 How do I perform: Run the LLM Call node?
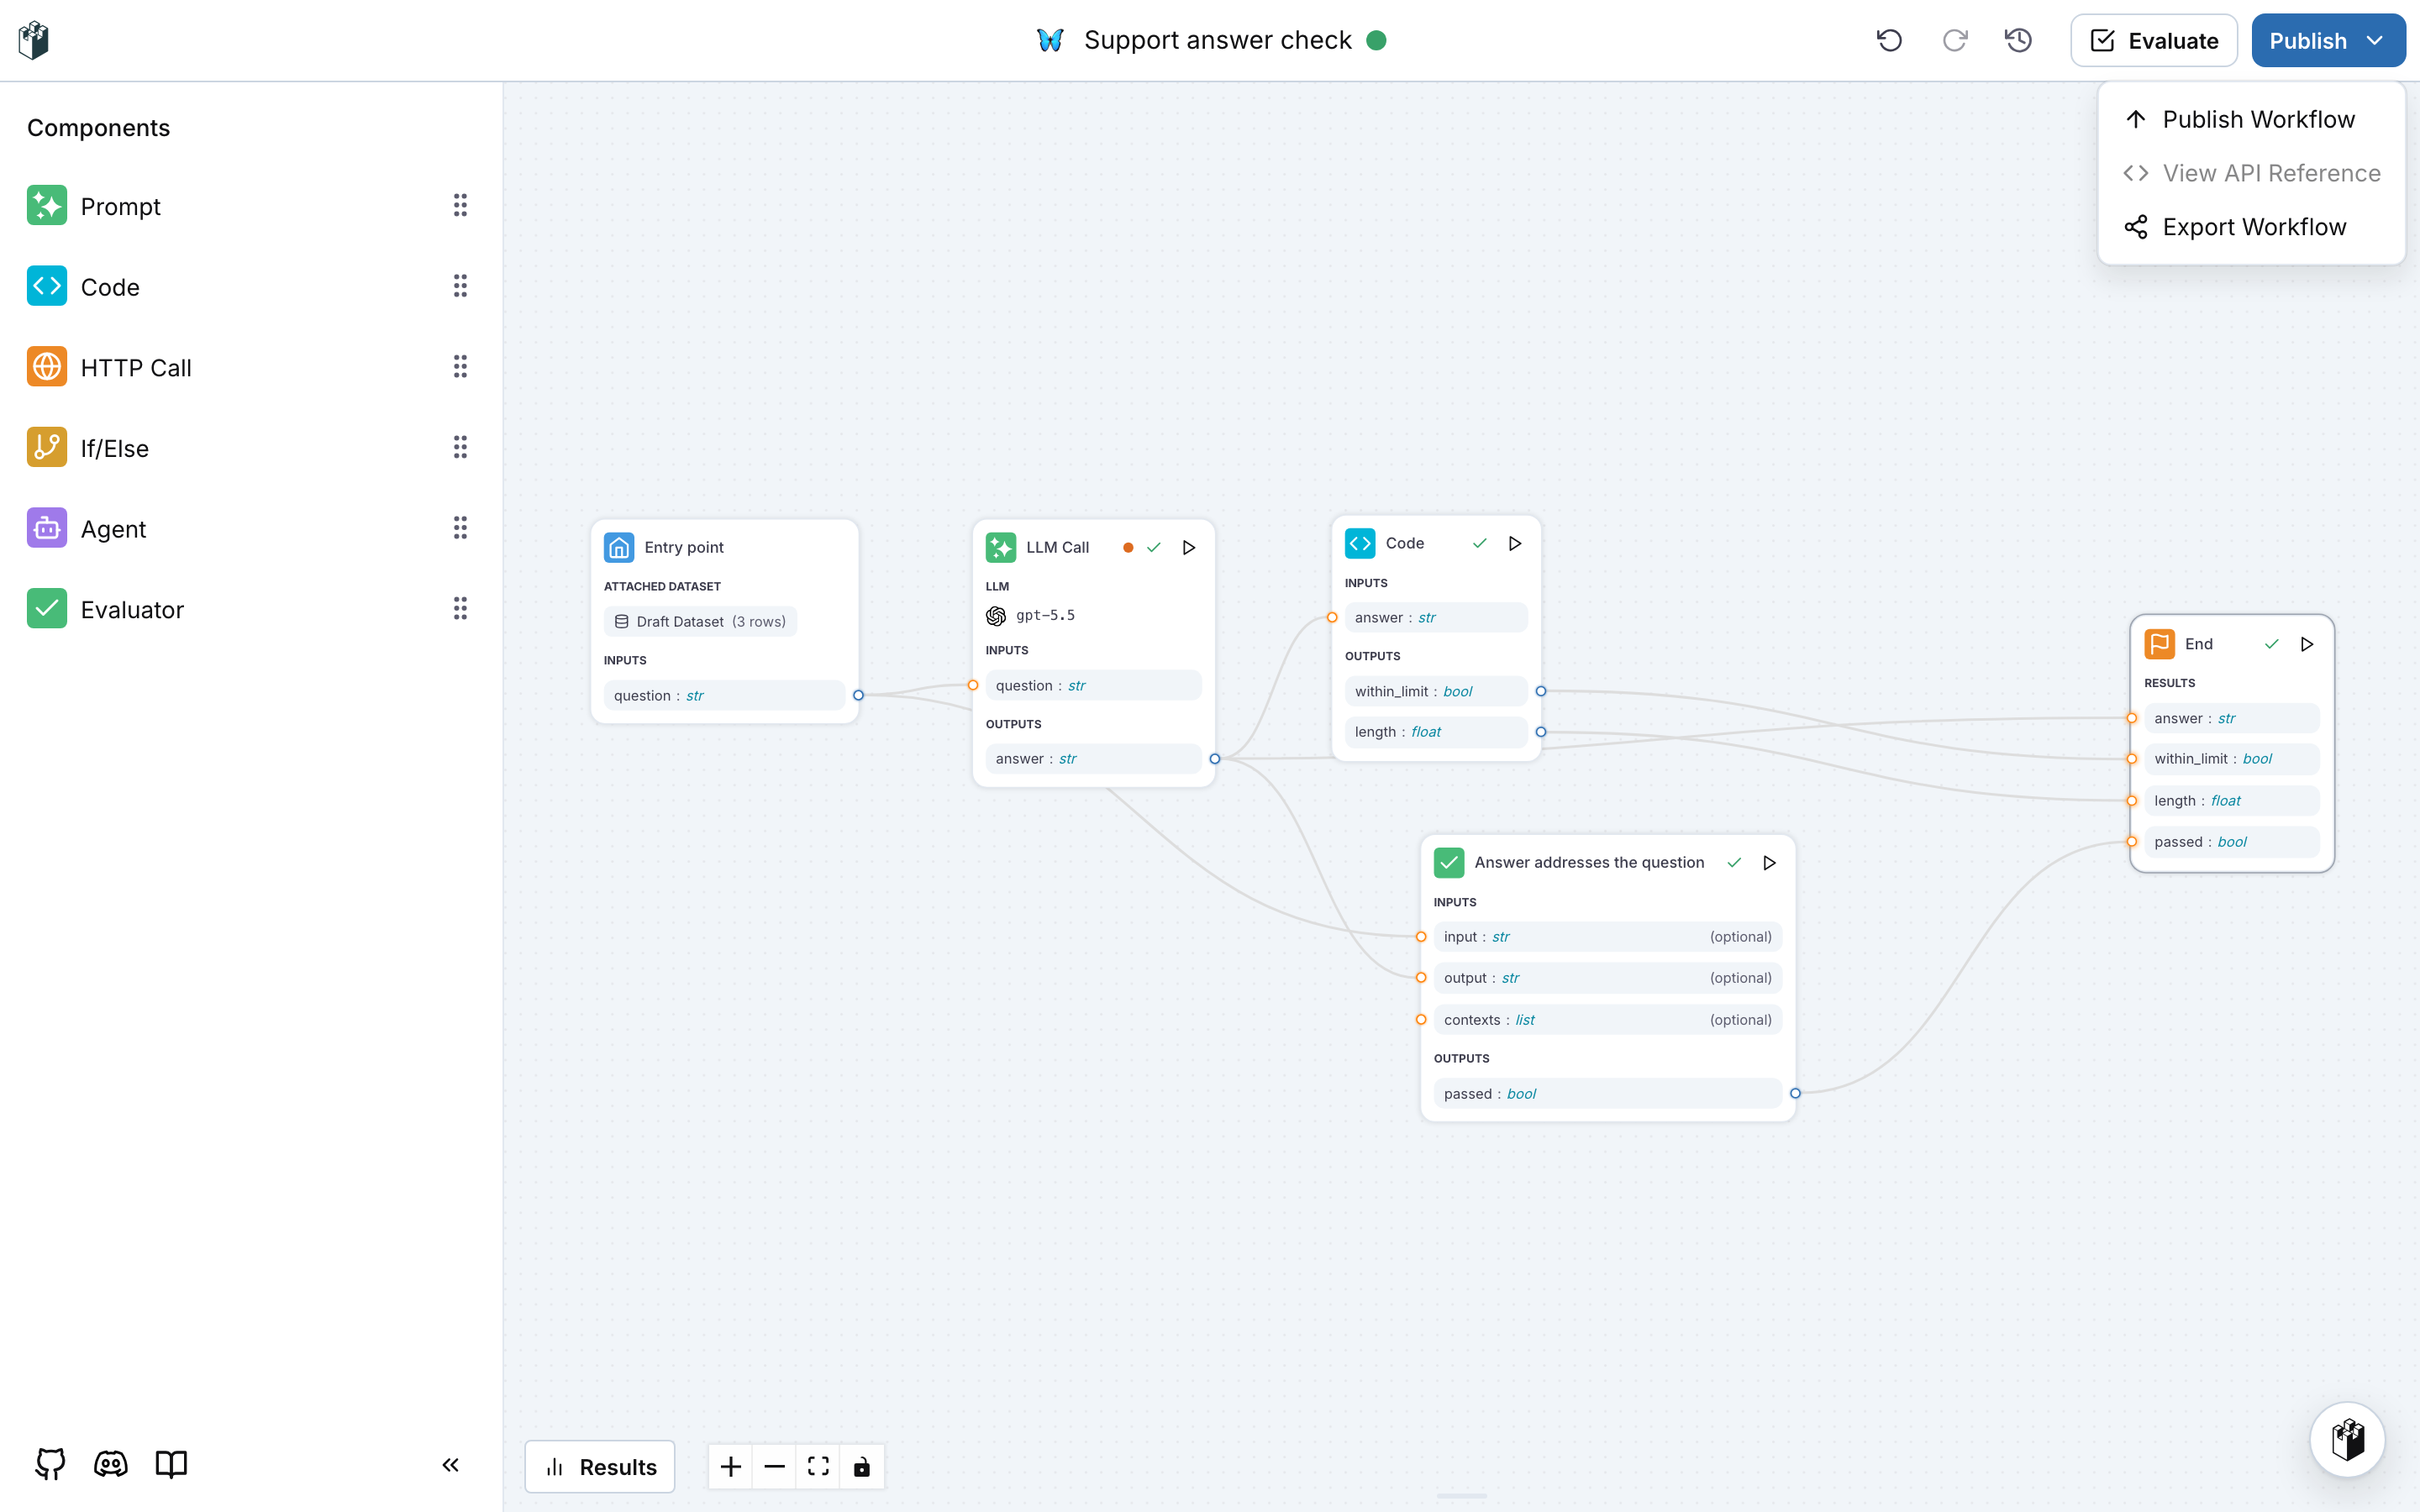coord(1189,547)
